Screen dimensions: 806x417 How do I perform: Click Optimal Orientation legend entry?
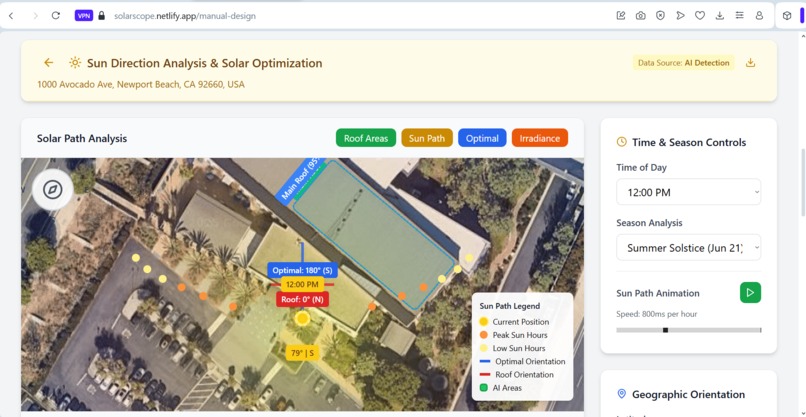tap(522, 361)
